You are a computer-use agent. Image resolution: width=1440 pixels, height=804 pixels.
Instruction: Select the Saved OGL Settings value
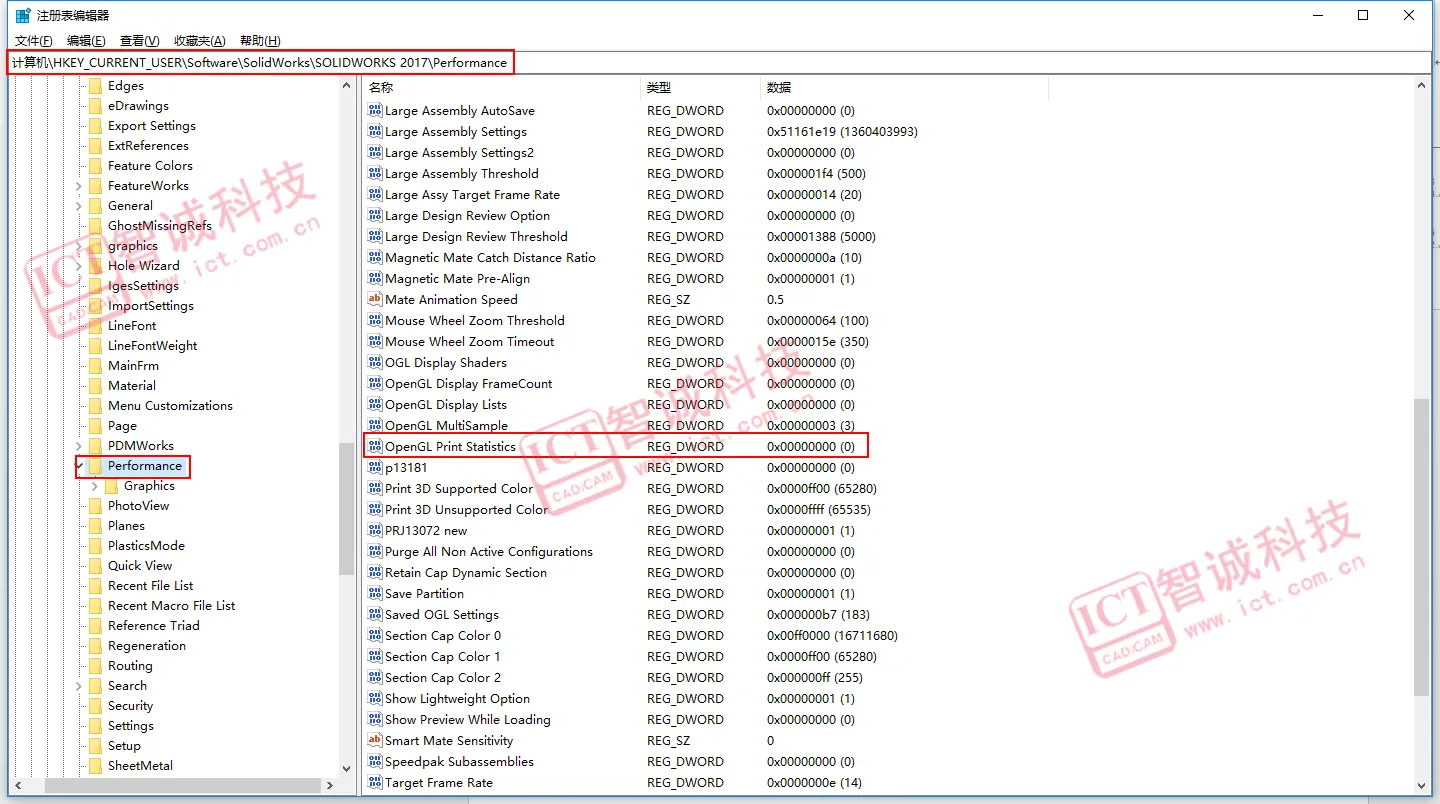pyautogui.click(x=442, y=615)
